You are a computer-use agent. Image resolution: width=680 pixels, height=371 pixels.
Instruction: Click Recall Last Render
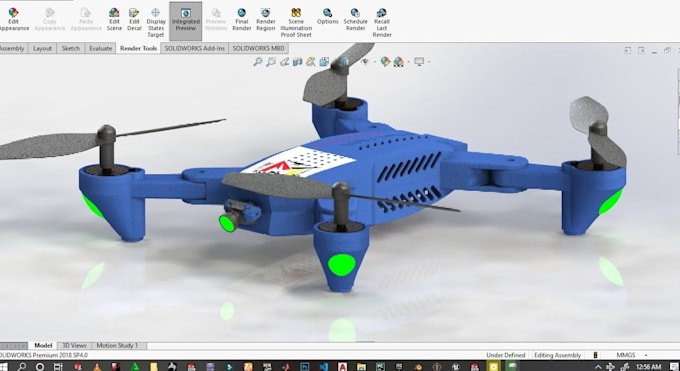click(x=382, y=23)
